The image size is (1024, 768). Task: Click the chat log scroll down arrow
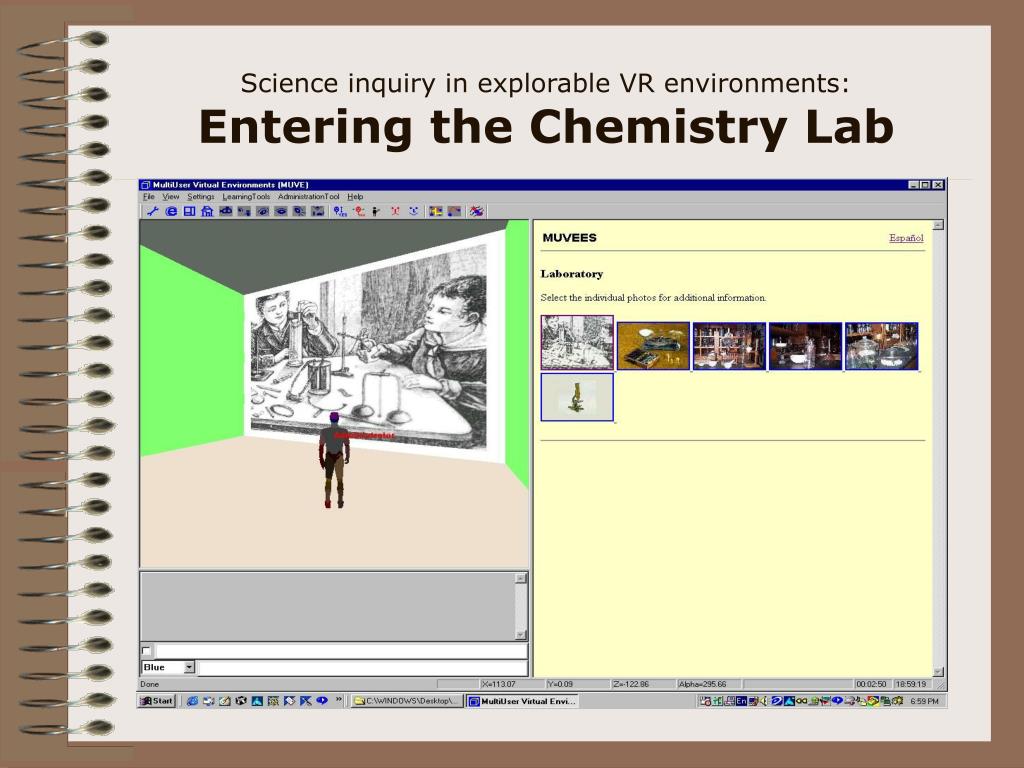point(520,634)
